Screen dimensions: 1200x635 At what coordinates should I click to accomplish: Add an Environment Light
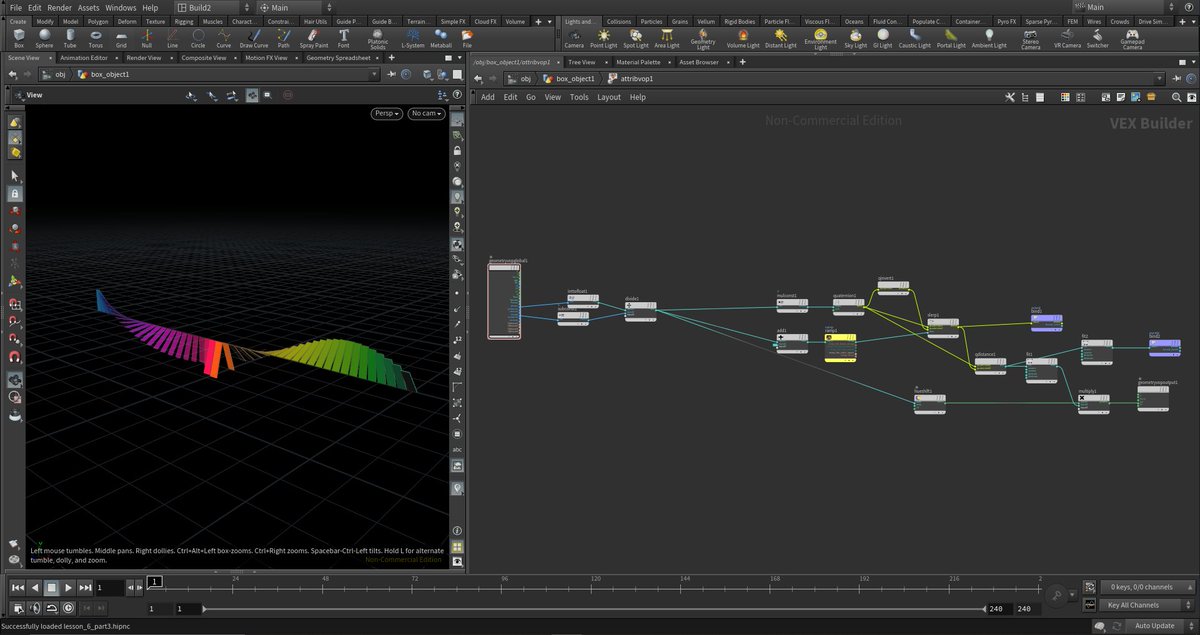[x=821, y=39]
